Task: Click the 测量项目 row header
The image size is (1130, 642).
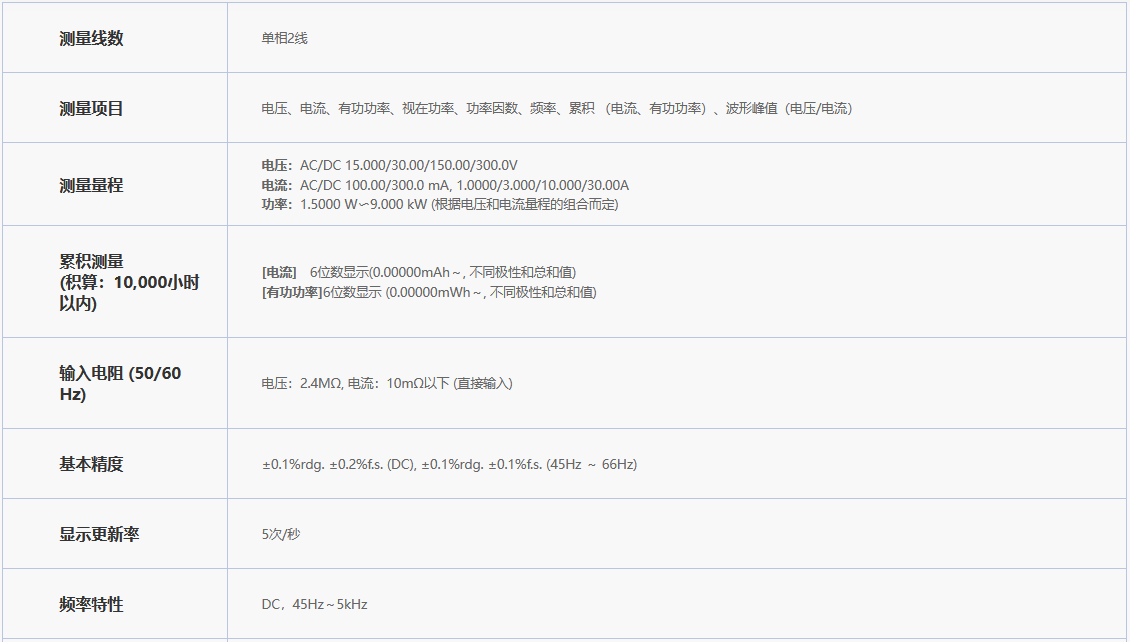Action: tap(91, 108)
